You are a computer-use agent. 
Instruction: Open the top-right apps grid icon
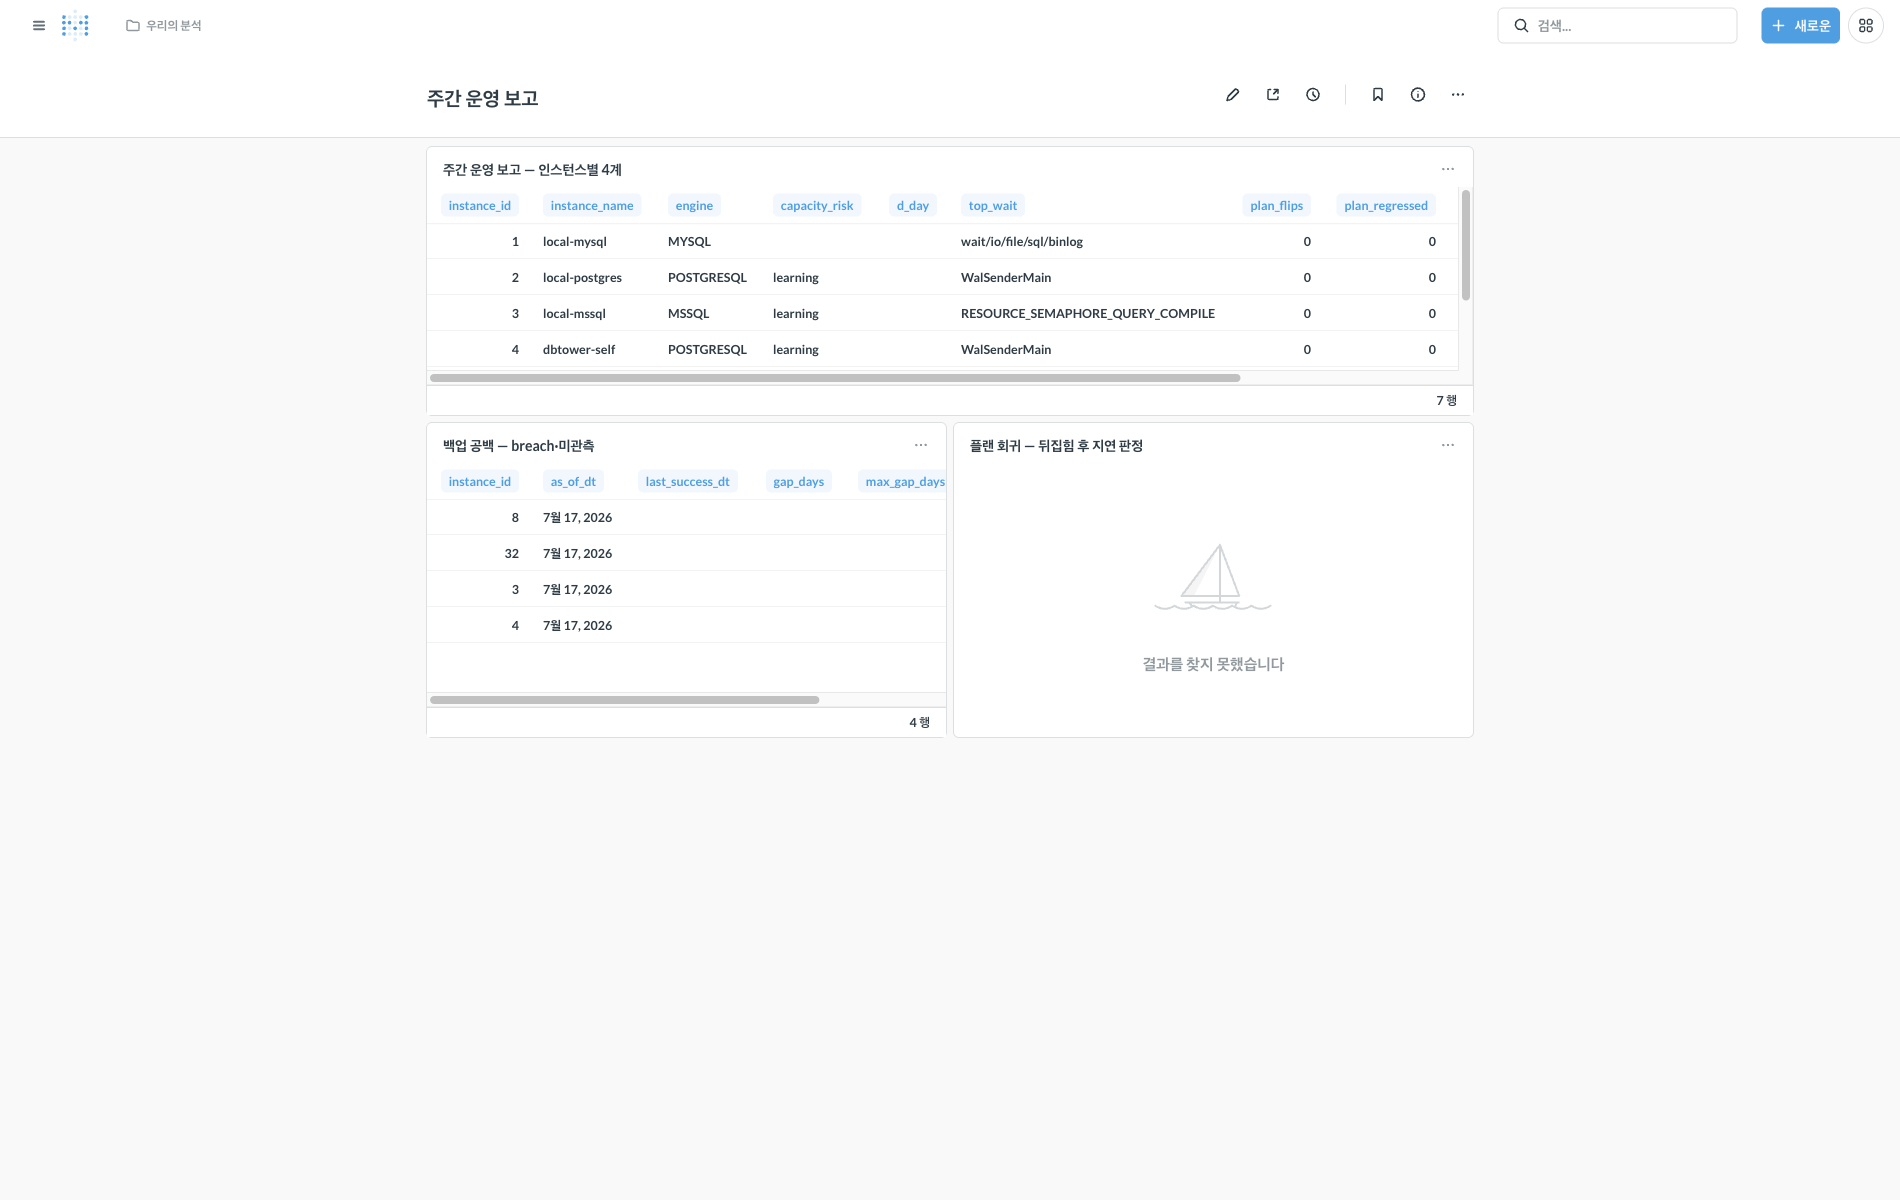1866,26
